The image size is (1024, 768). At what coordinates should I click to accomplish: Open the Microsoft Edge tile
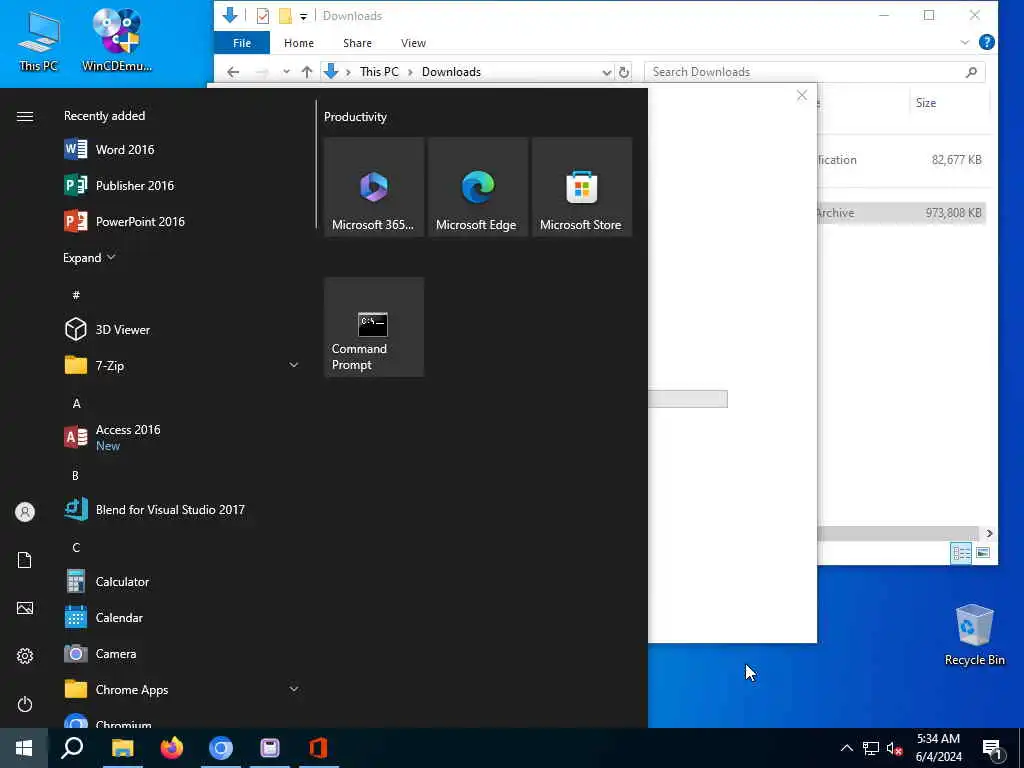point(477,187)
